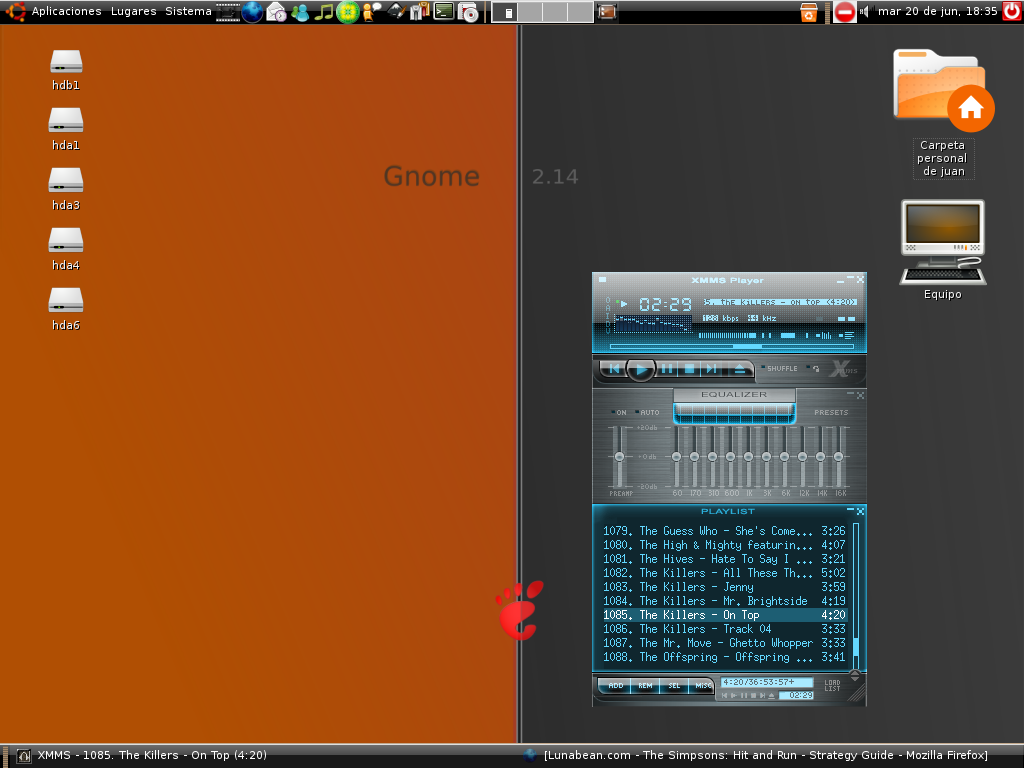Skip to previous track in XMMS
1024x768 pixels.
[x=614, y=369]
